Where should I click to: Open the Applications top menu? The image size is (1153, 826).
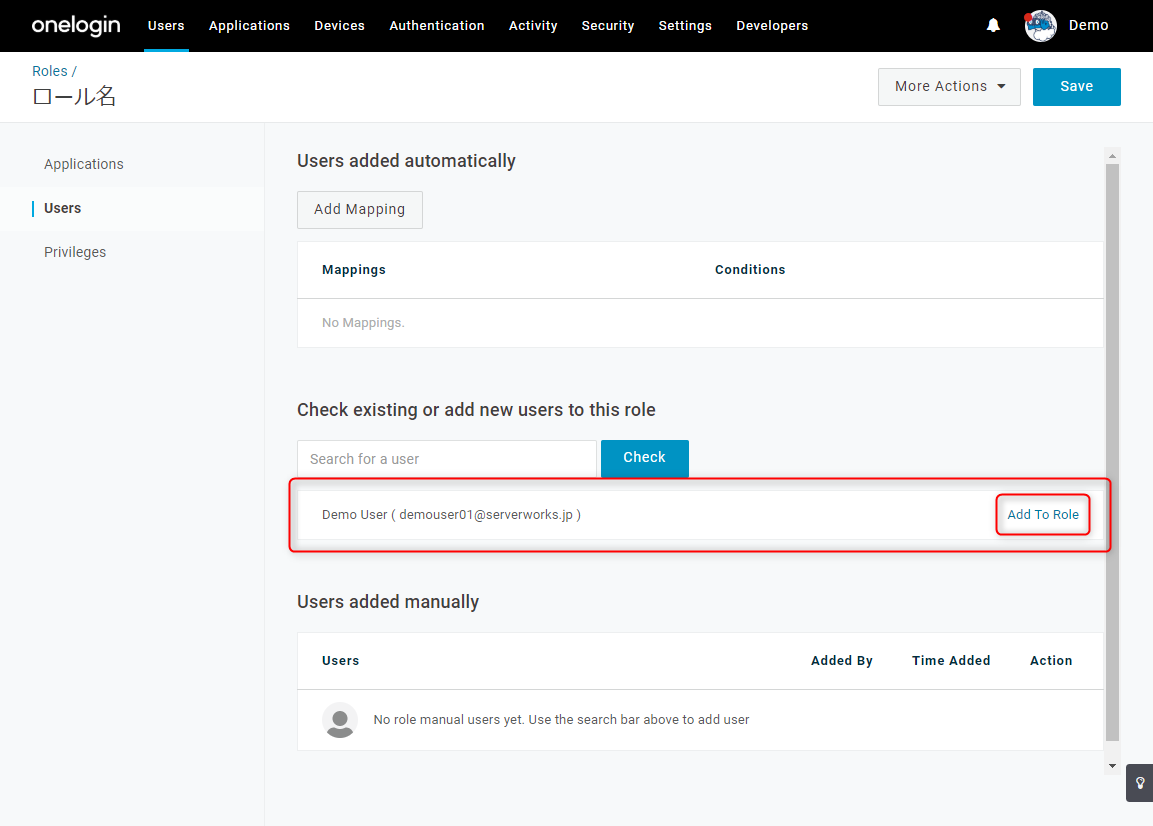(249, 26)
